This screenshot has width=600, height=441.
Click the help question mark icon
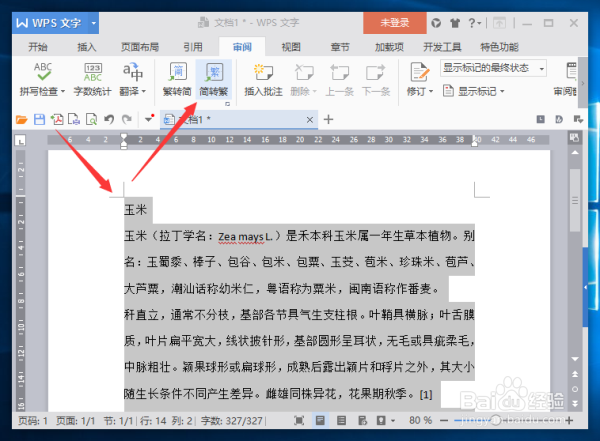coord(472,23)
